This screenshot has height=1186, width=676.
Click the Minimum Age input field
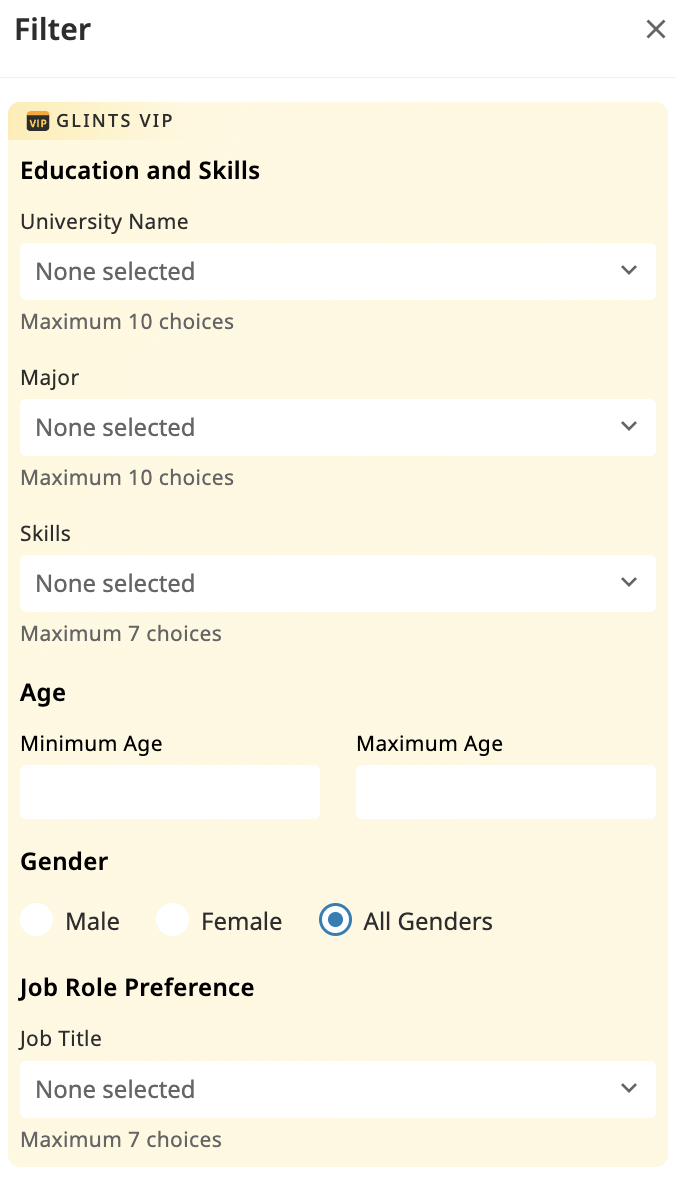point(169,791)
